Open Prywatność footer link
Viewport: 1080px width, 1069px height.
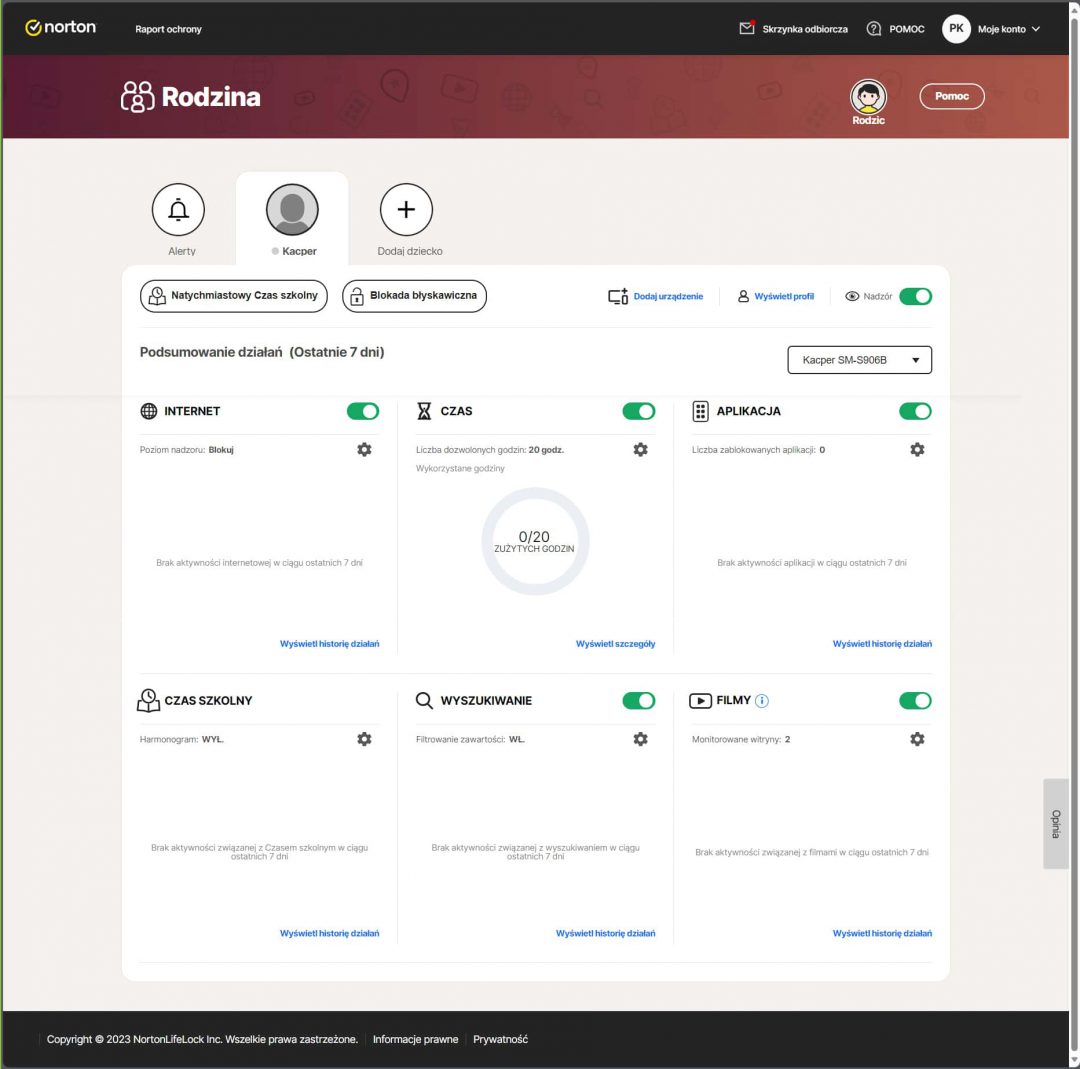pos(500,1039)
